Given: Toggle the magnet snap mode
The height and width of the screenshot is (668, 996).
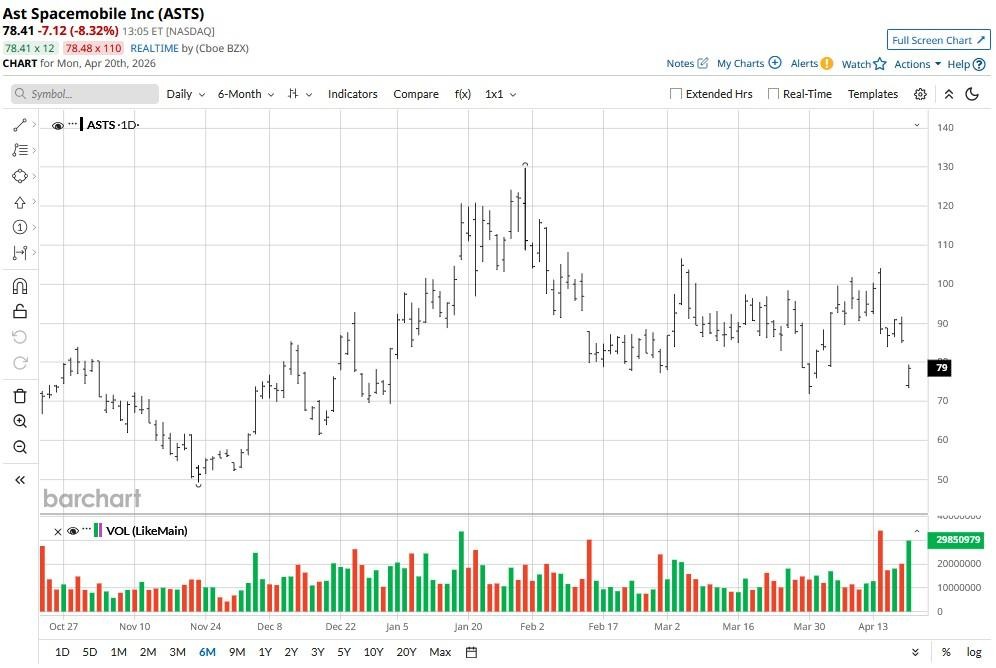Looking at the screenshot, I should pyautogui.click(x=20, y=286).
